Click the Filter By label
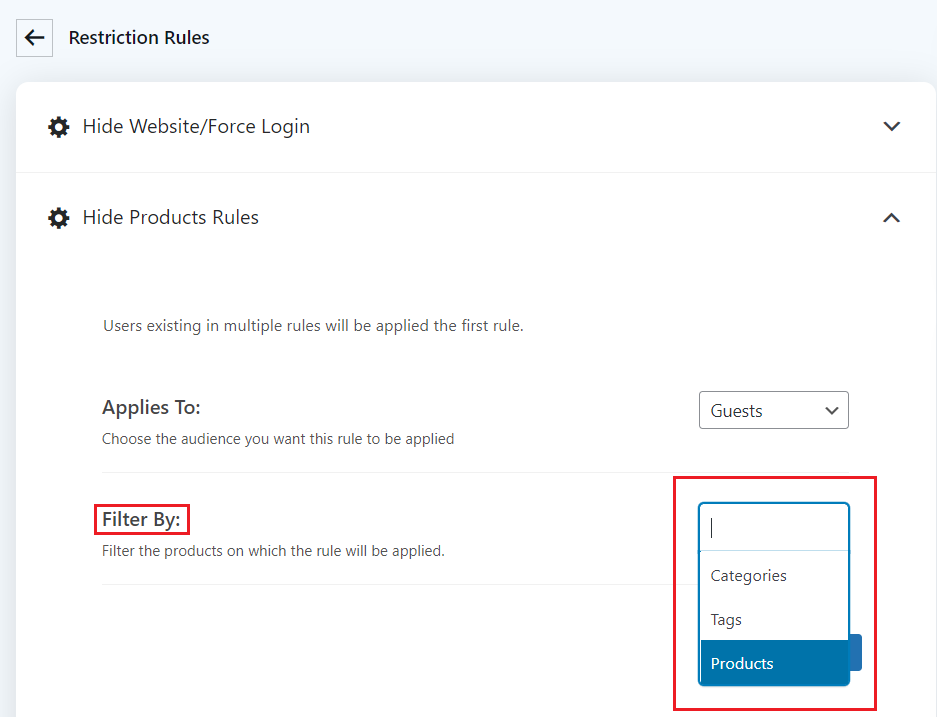 (x=141, y=519)
